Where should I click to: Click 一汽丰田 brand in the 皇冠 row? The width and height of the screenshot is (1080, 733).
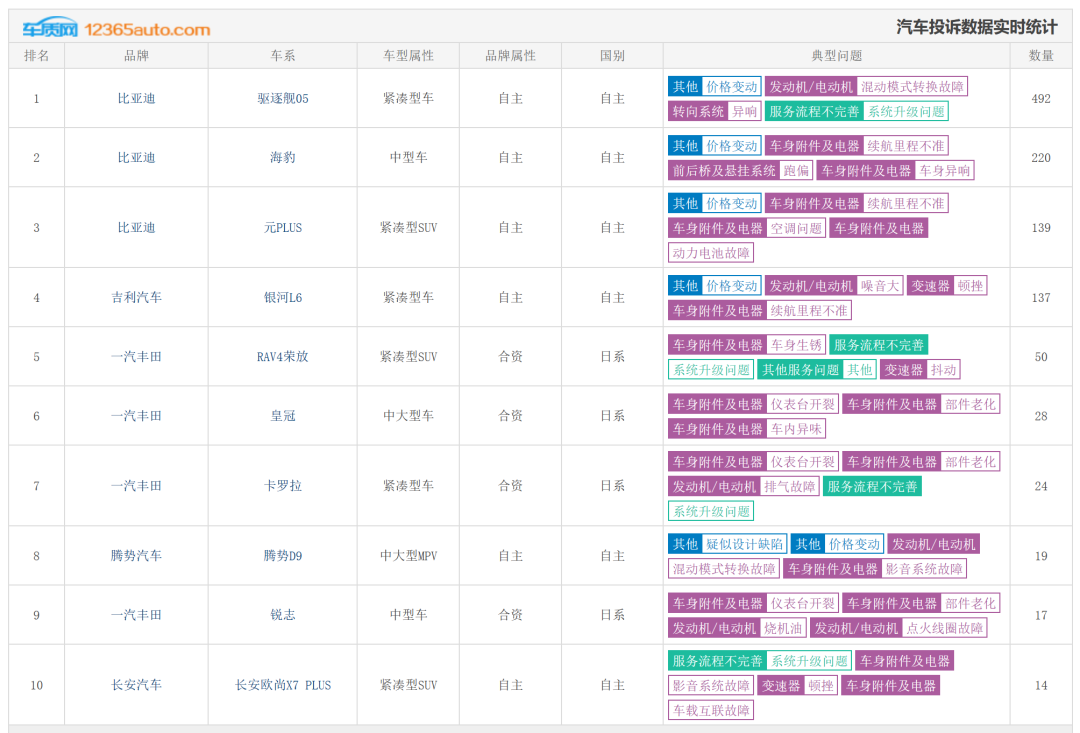(x=136, y=416)
